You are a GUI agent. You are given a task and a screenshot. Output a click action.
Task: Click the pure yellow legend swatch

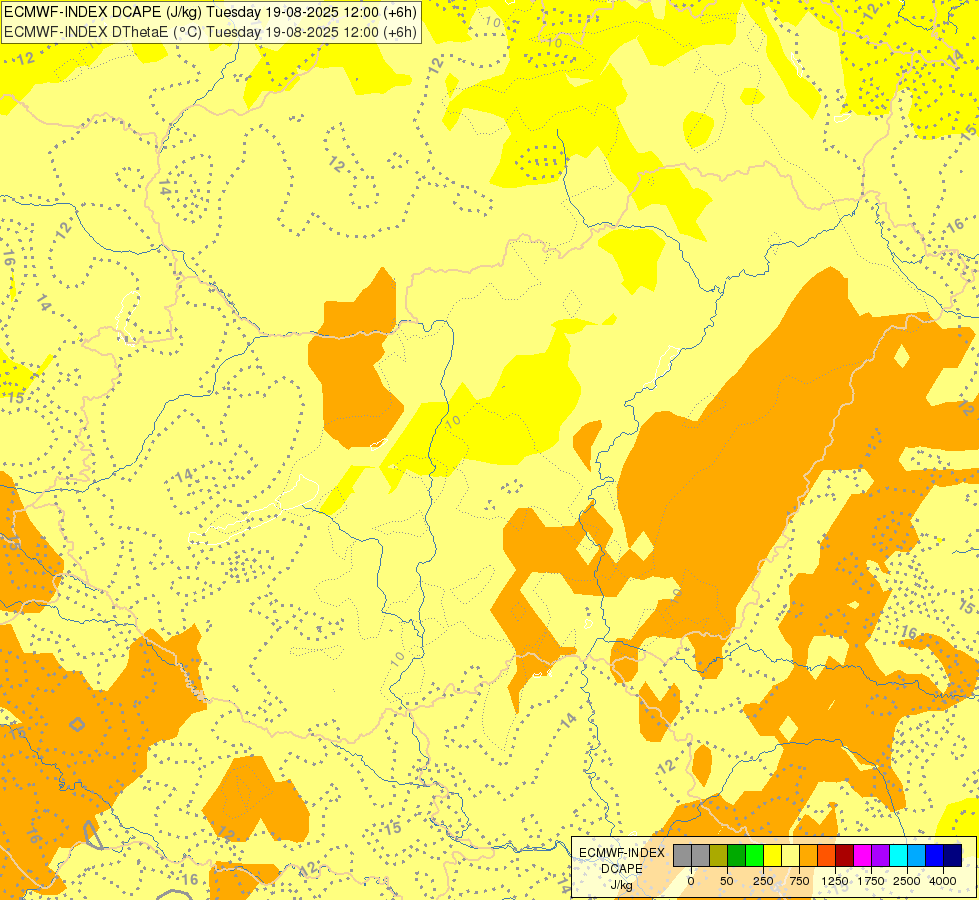[x=773, y=856]
